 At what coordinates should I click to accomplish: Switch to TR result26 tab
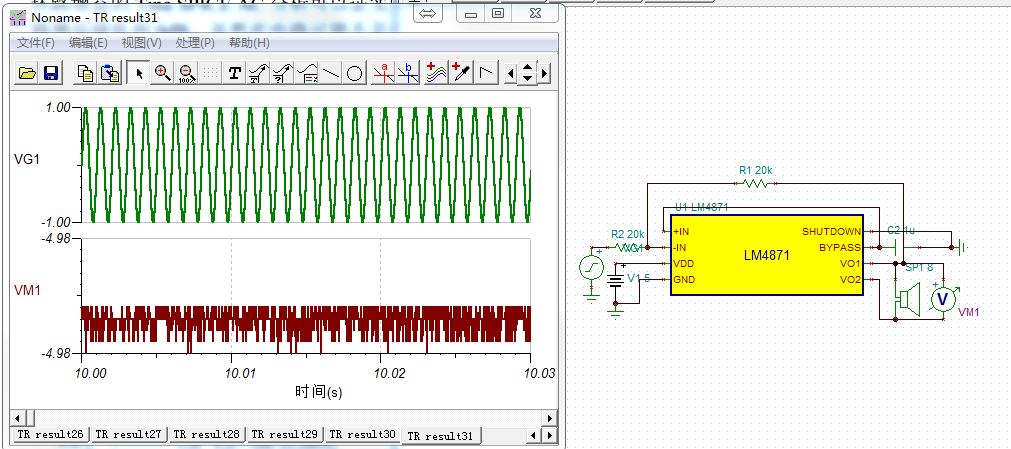pyautogui.click(x=50, y=435)
